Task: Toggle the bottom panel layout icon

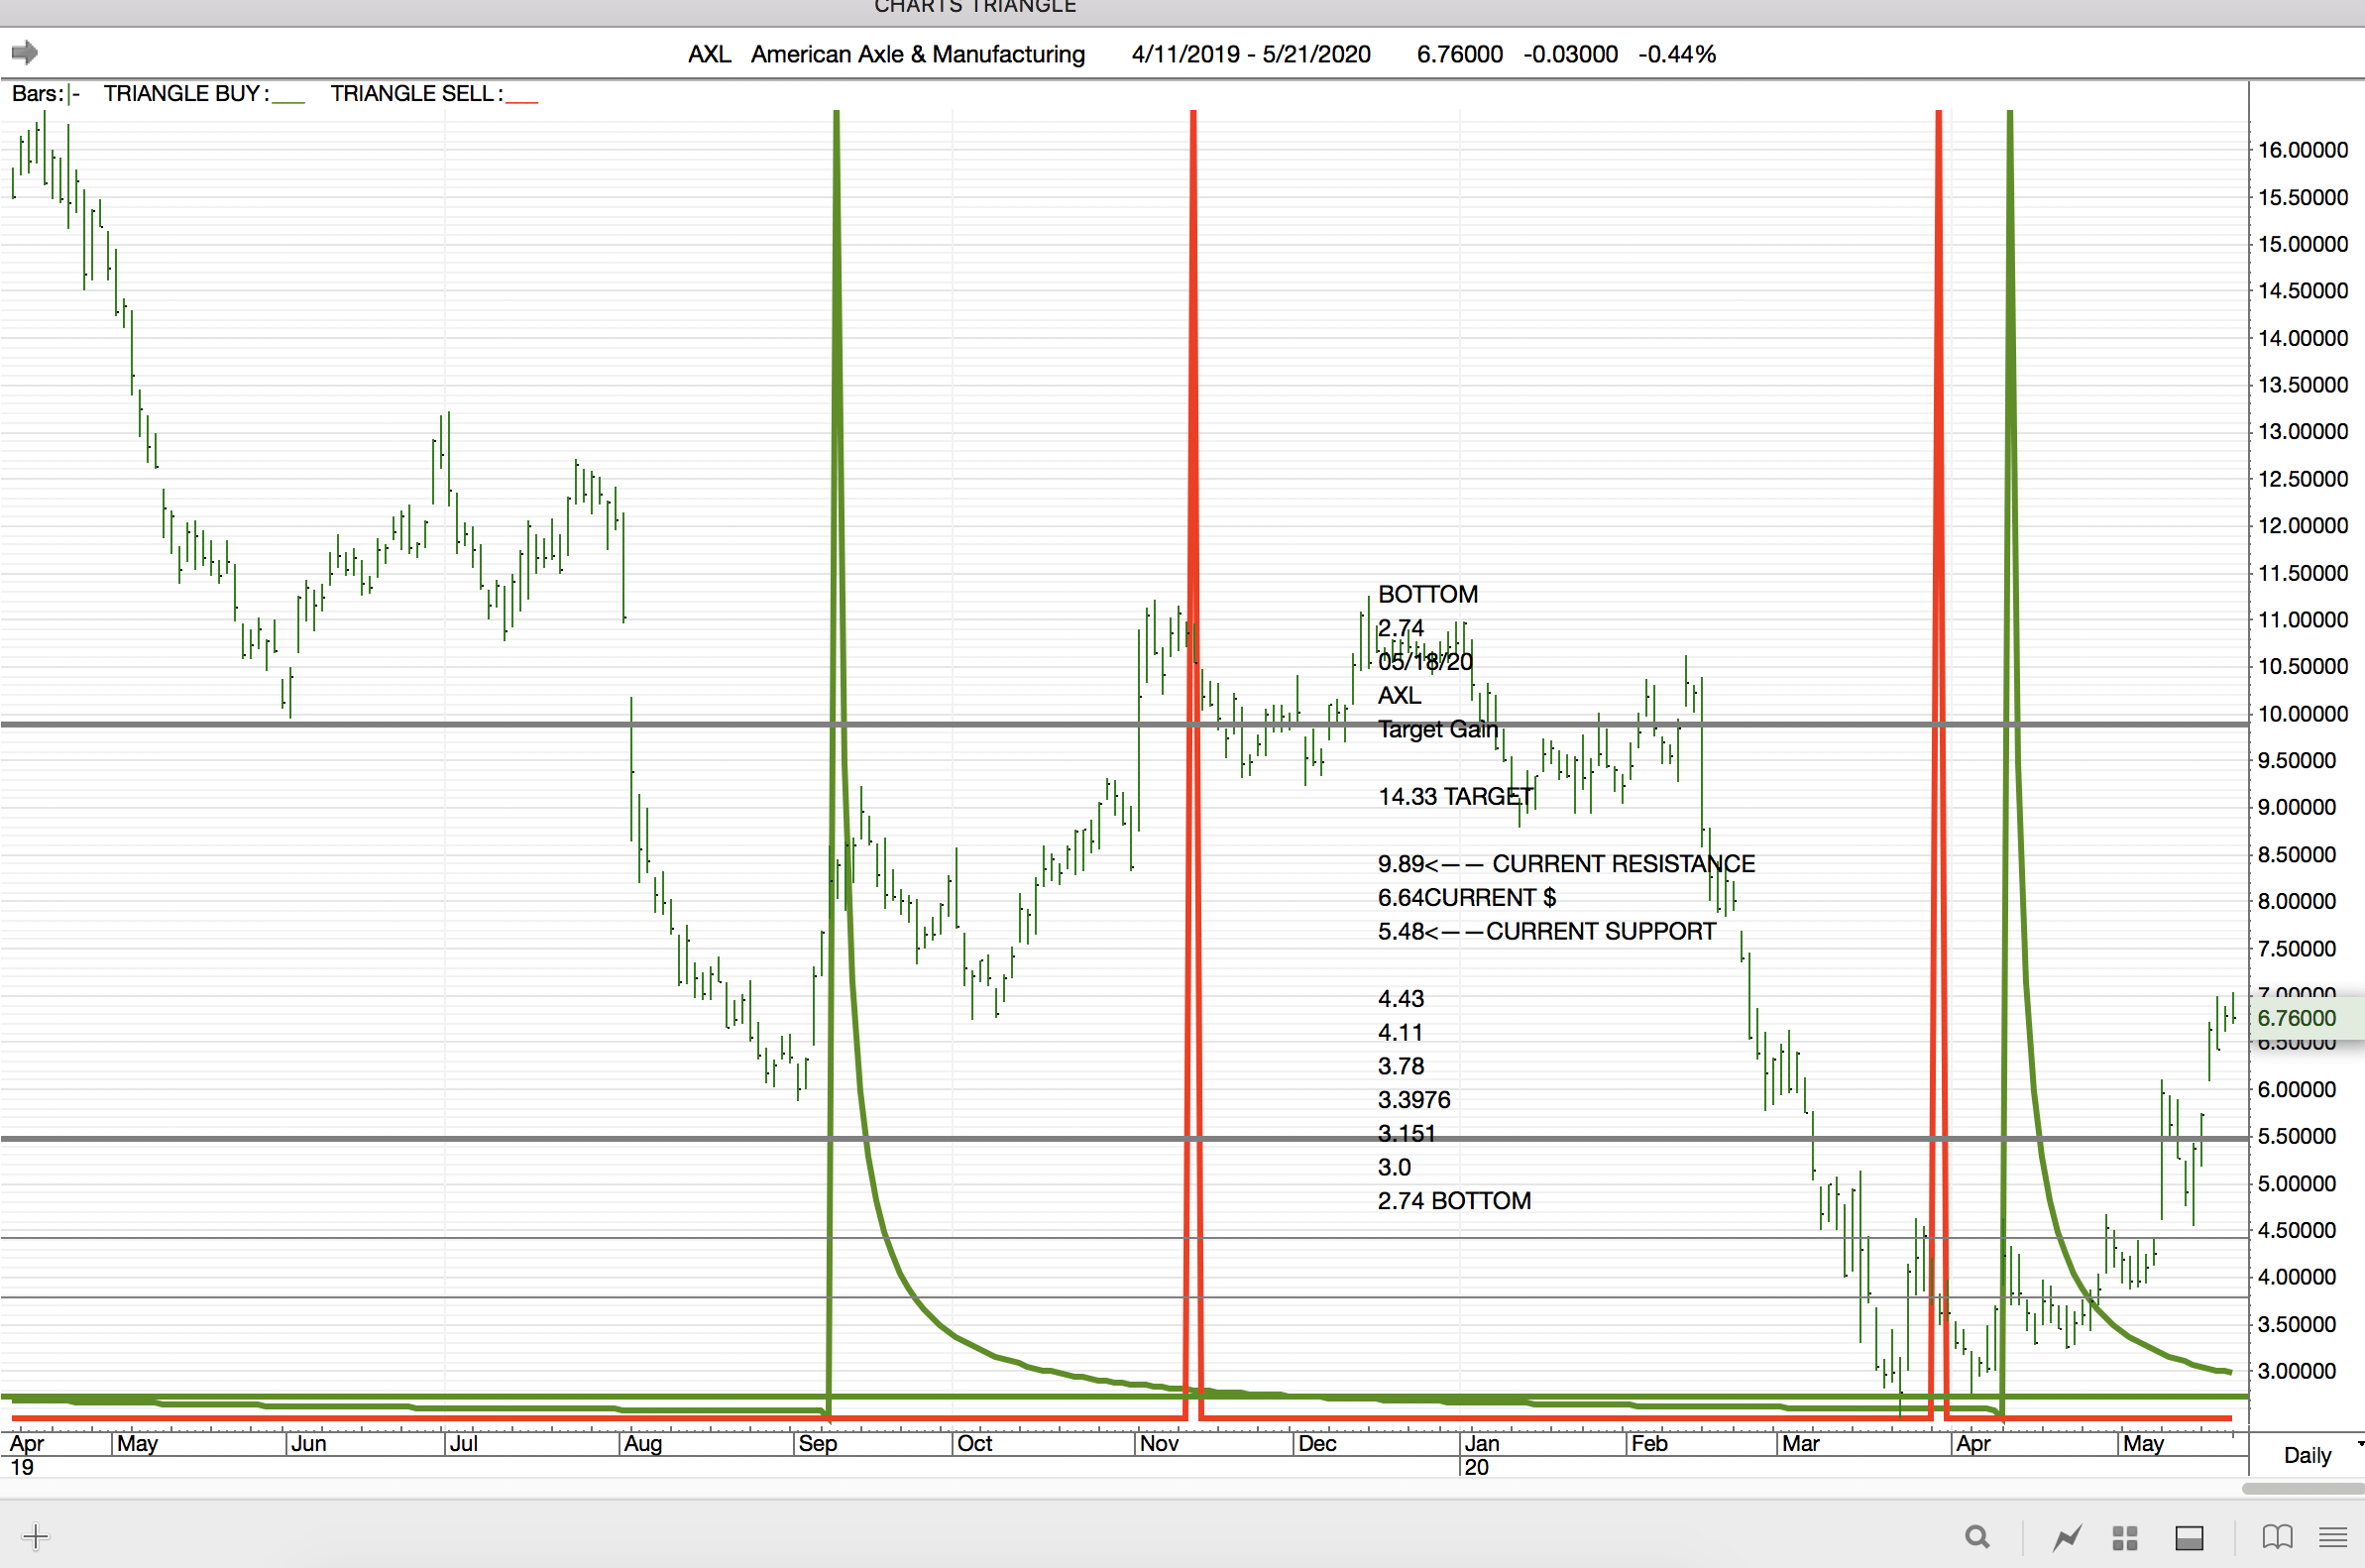Action: click(2189, 1537)
